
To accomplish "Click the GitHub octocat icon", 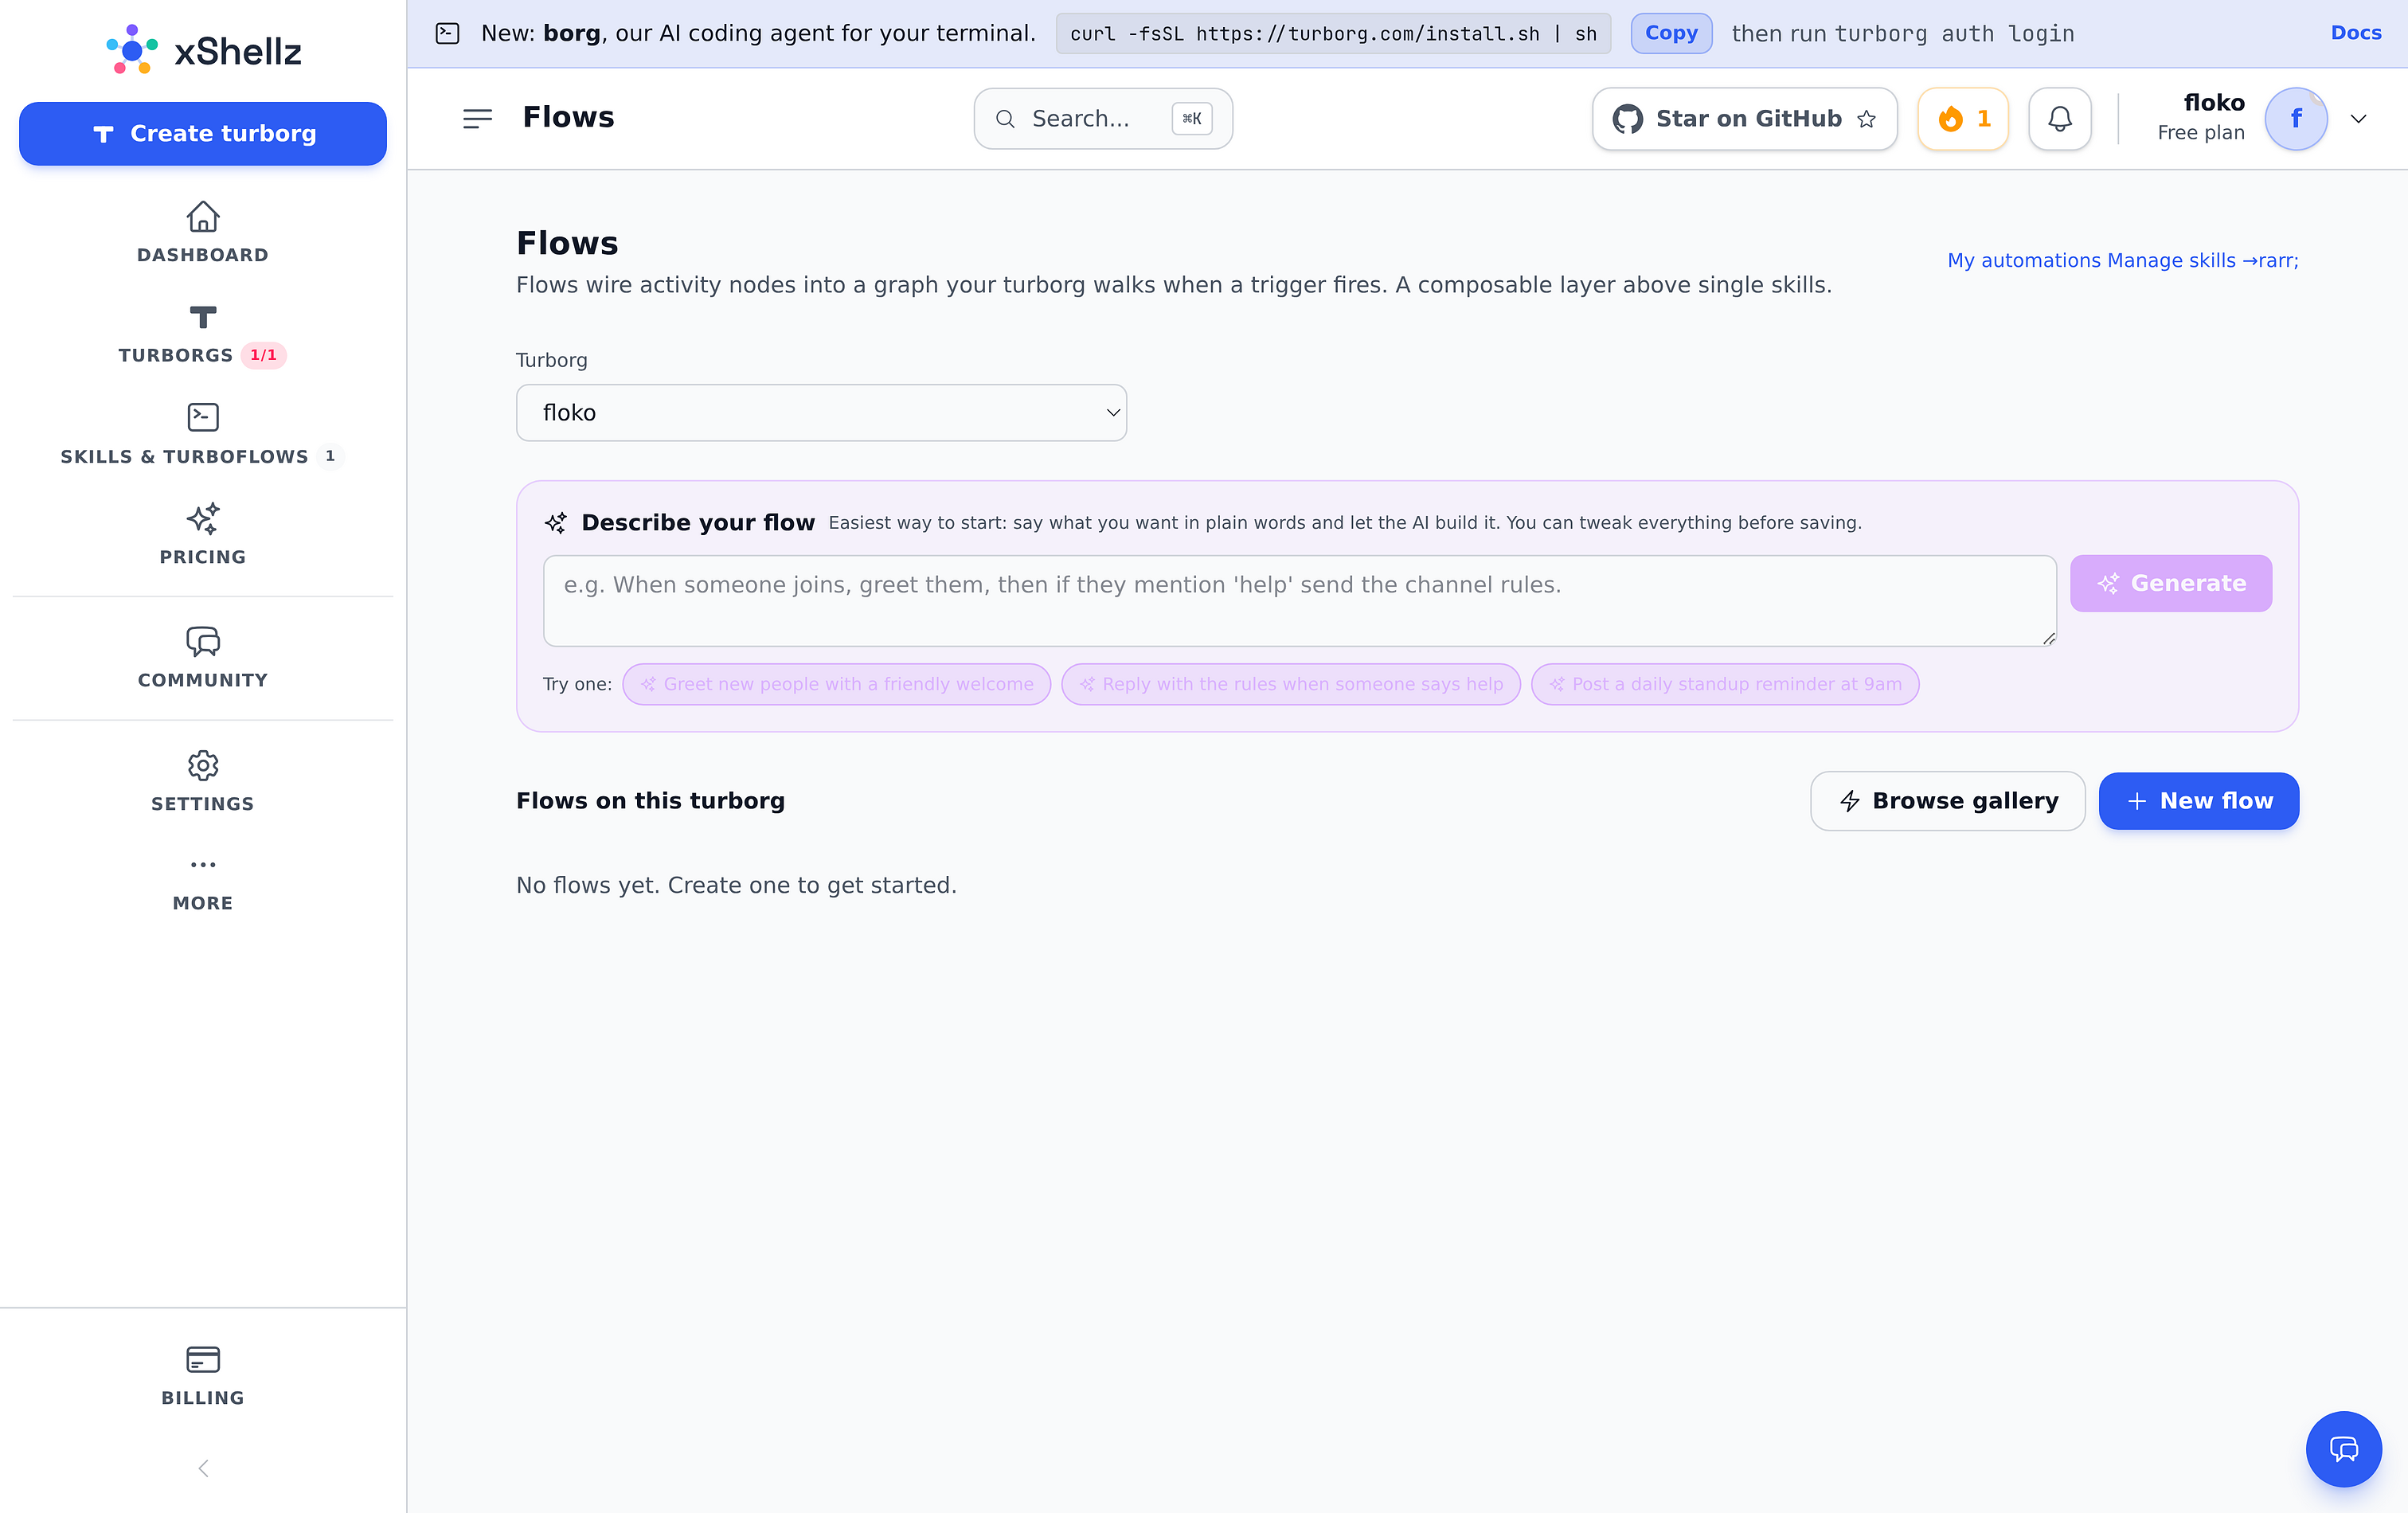I will point(1627,119).
